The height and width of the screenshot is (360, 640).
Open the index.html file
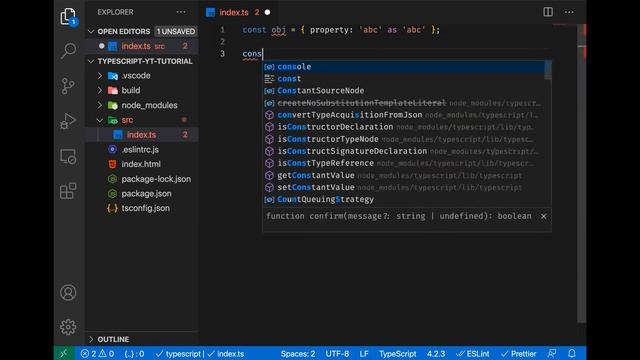pyautogui.click(x=141, y=164)
